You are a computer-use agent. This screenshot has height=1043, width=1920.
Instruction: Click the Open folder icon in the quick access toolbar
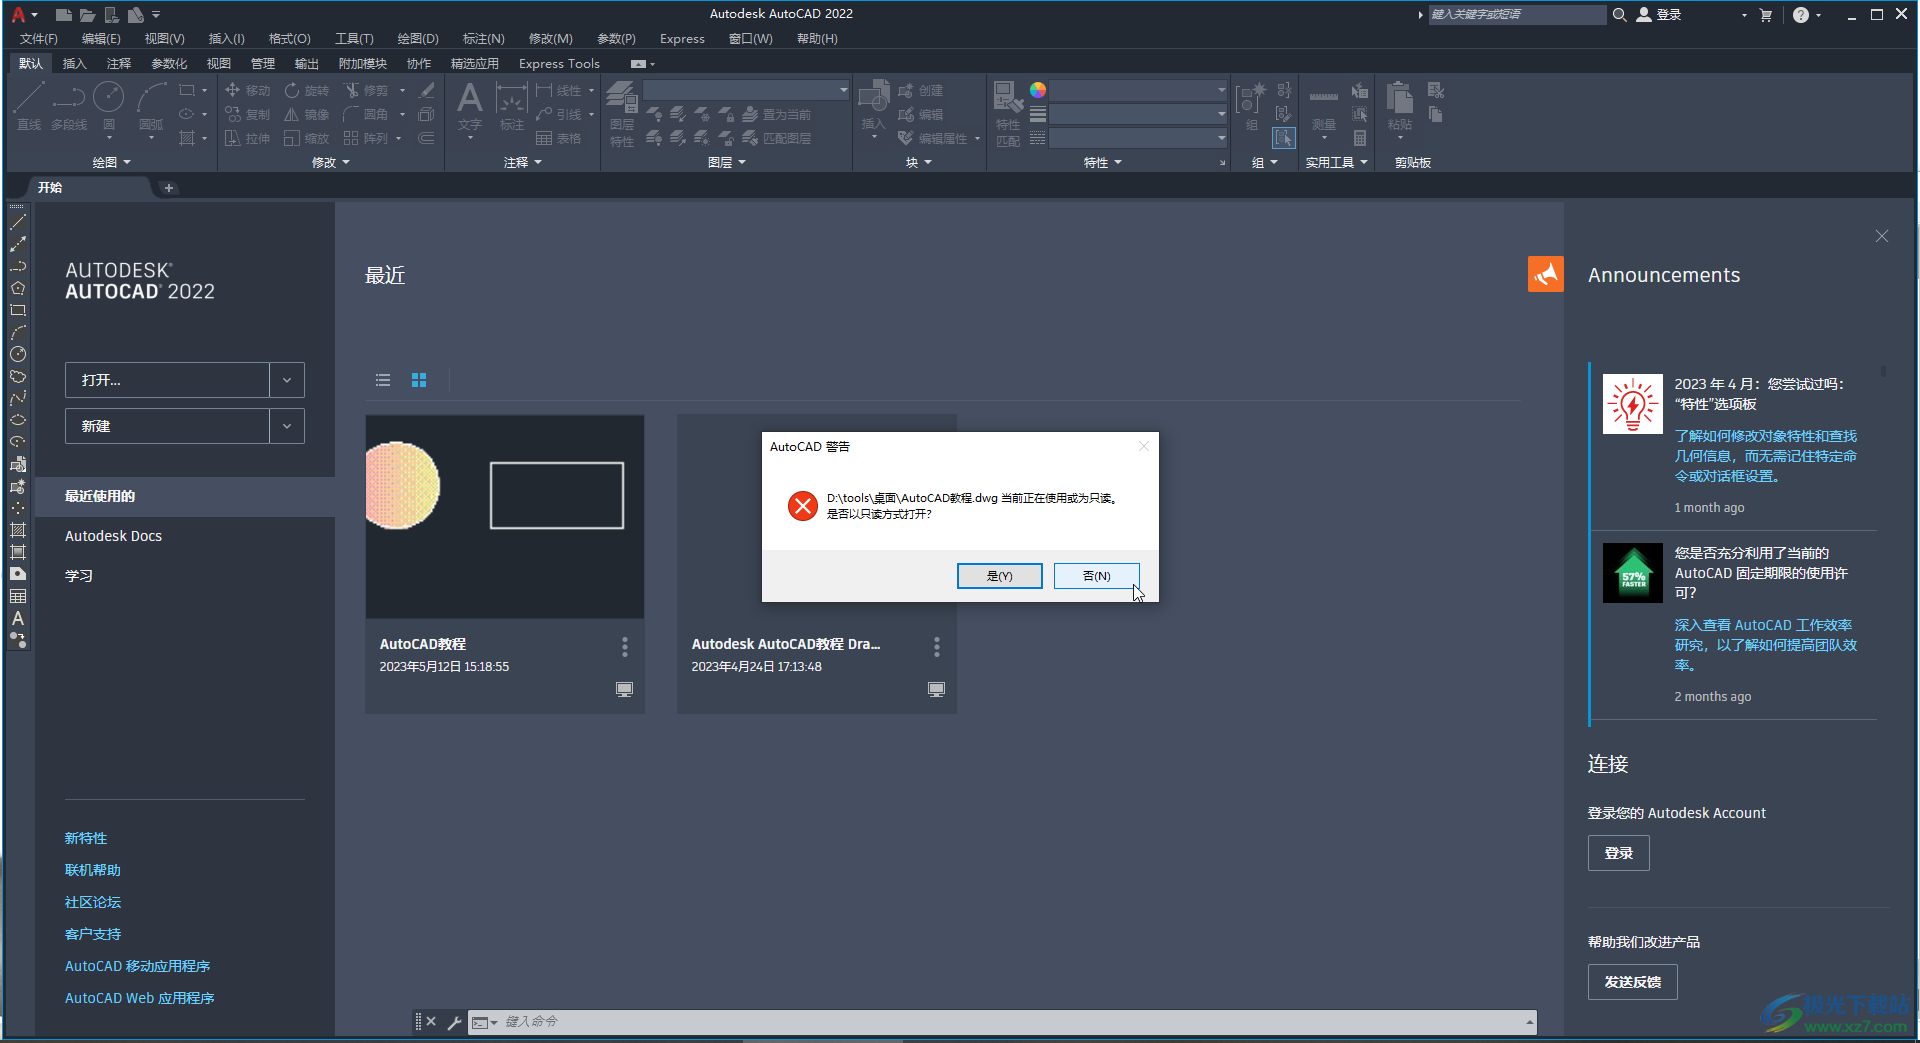click(87, 15)
